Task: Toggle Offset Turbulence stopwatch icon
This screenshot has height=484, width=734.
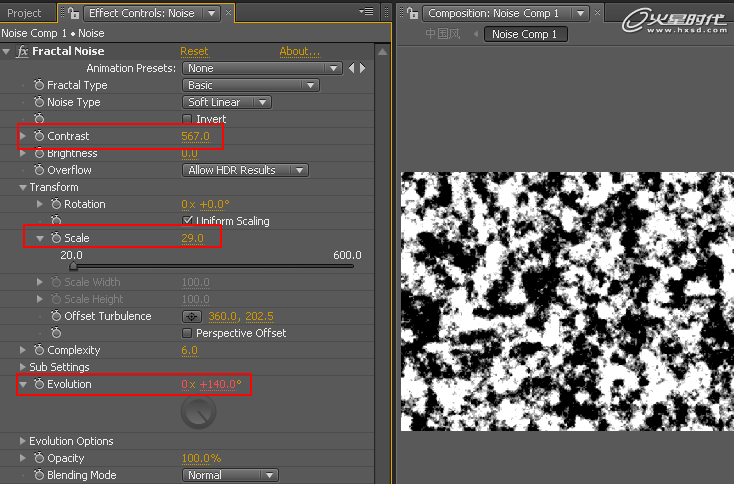Action: (x=56, y=315)
